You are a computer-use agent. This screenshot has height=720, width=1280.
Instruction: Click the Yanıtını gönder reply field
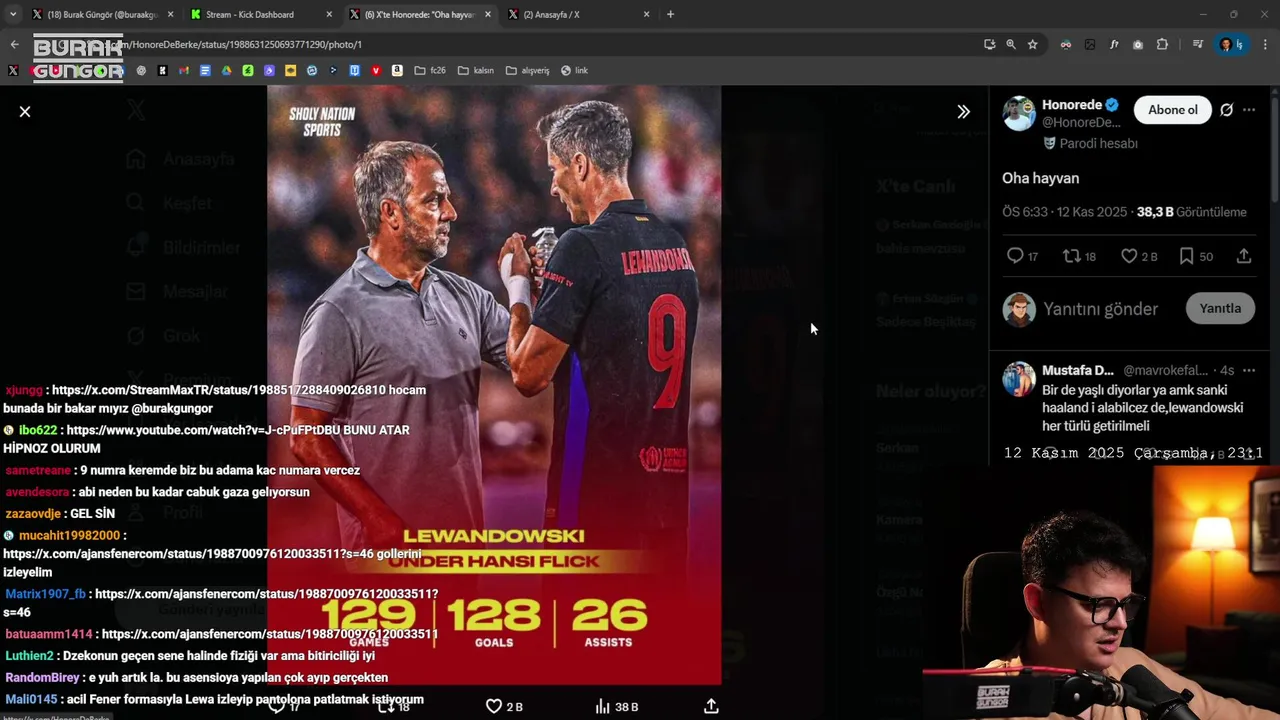(x=1100, y=309)
